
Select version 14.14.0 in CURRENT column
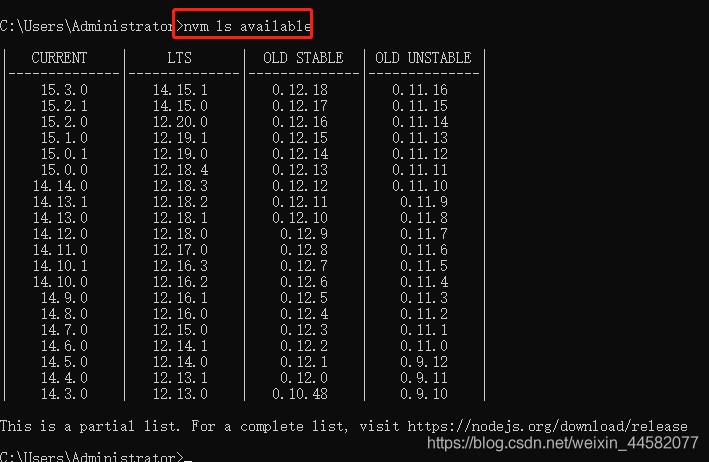(x=60, y=186)
